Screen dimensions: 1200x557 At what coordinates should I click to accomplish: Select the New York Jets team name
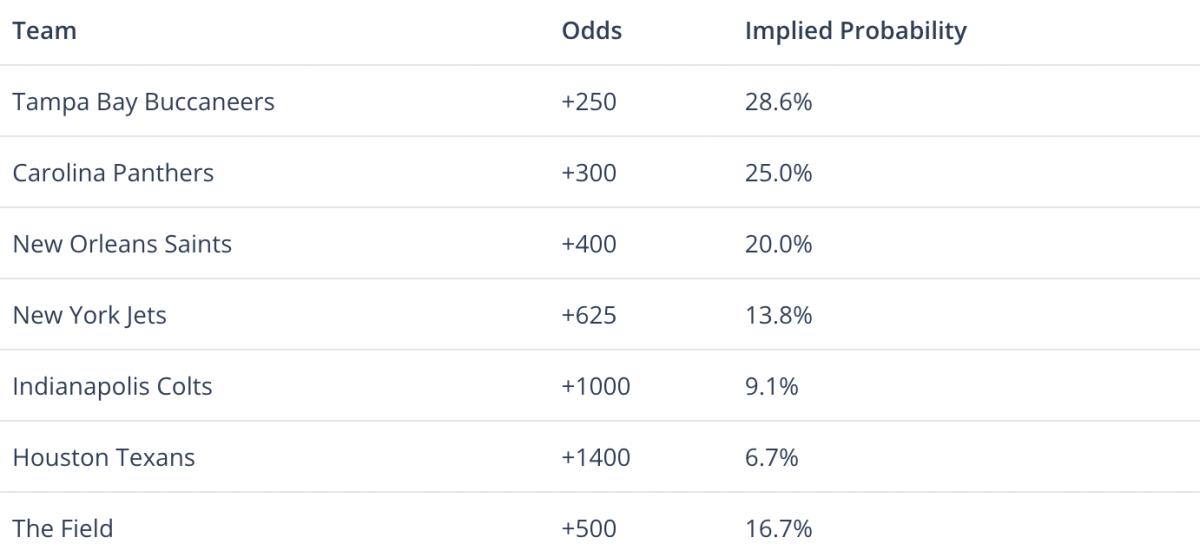click(x=89, y=316)
